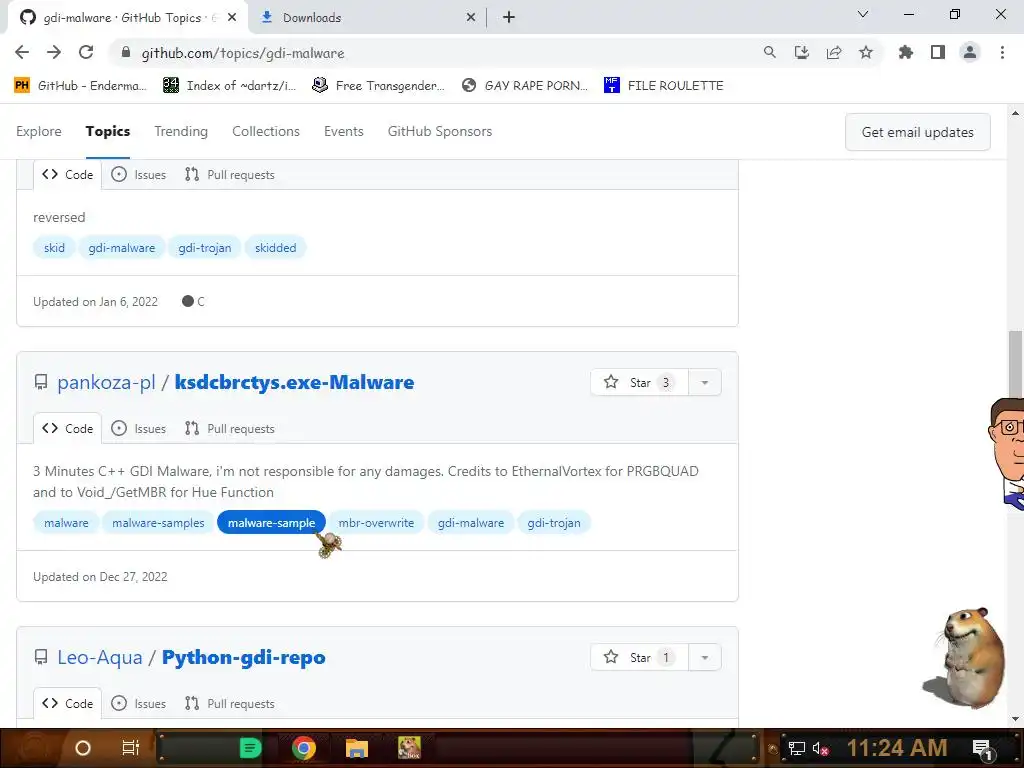Screen dimensions: 1024x768
Task: Click the skidded topic tag
Action: click(276, 248)
